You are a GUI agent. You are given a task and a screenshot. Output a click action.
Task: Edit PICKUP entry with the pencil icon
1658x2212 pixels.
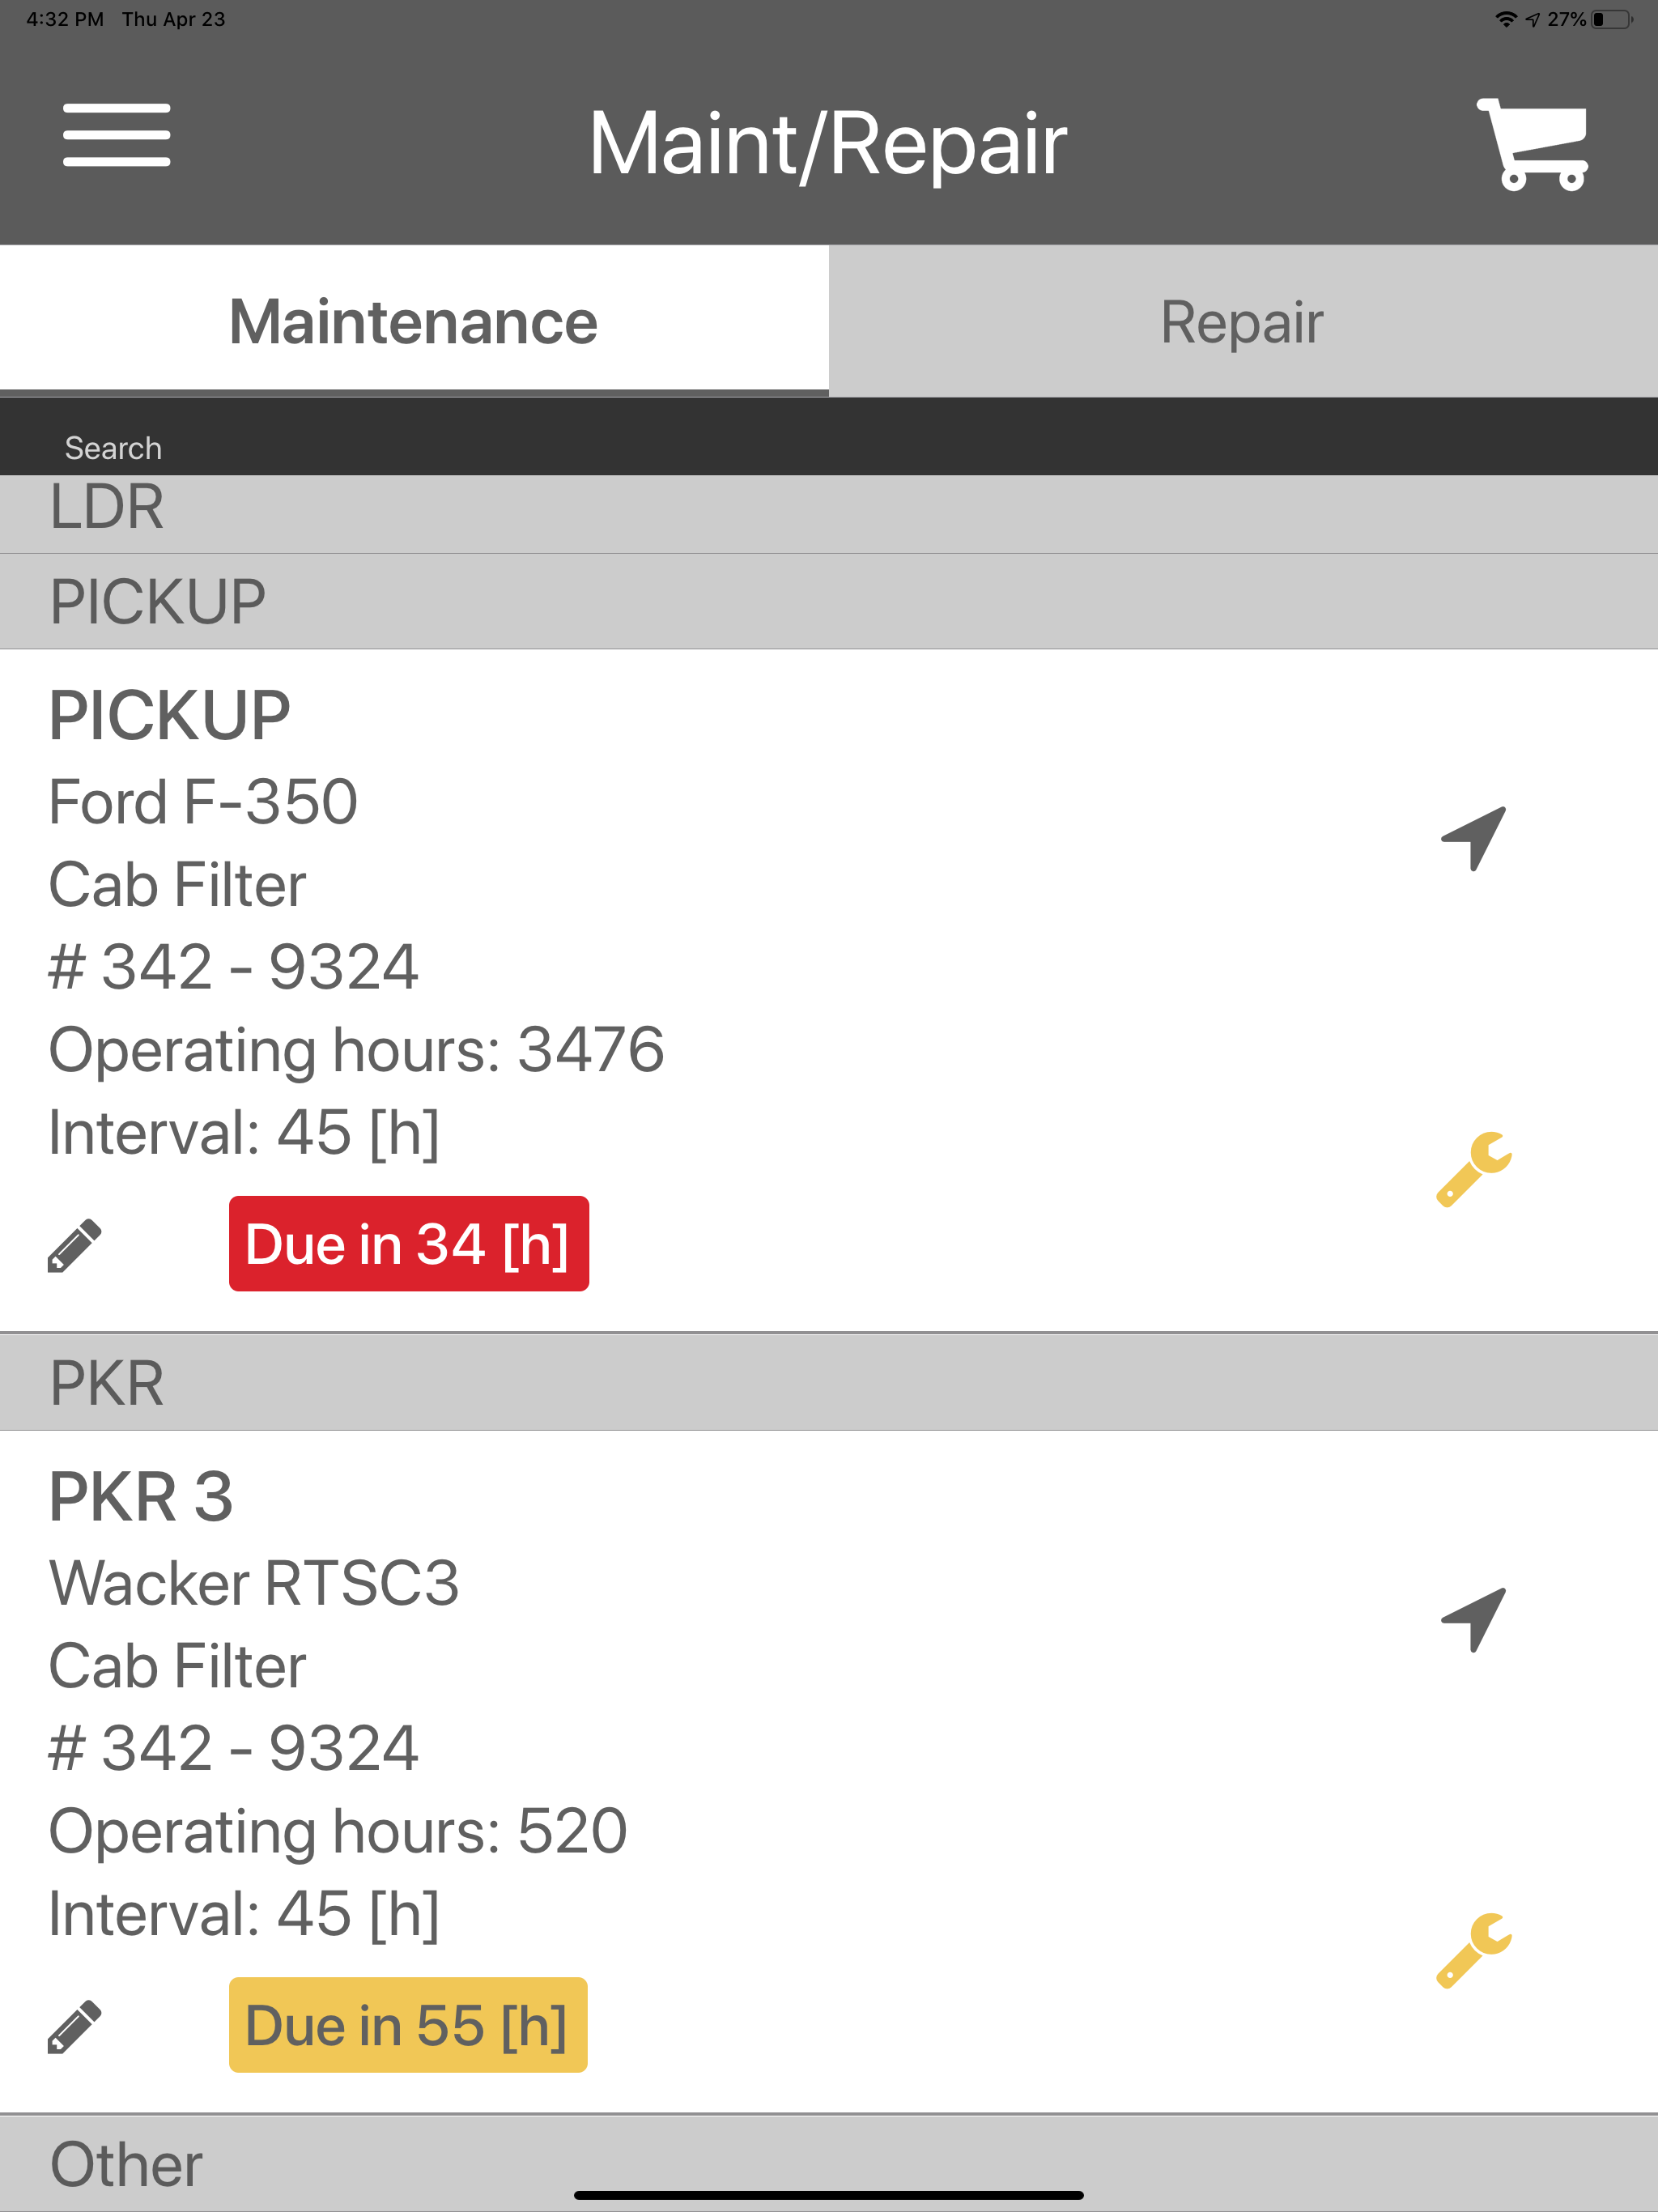(x=74, y=1245)
